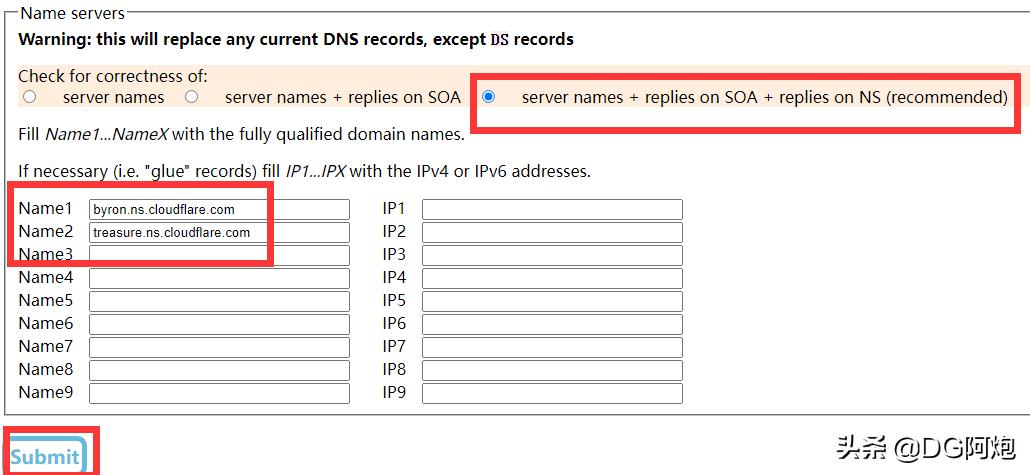
Task: Focus the IP5 address input
Action: 552,301
